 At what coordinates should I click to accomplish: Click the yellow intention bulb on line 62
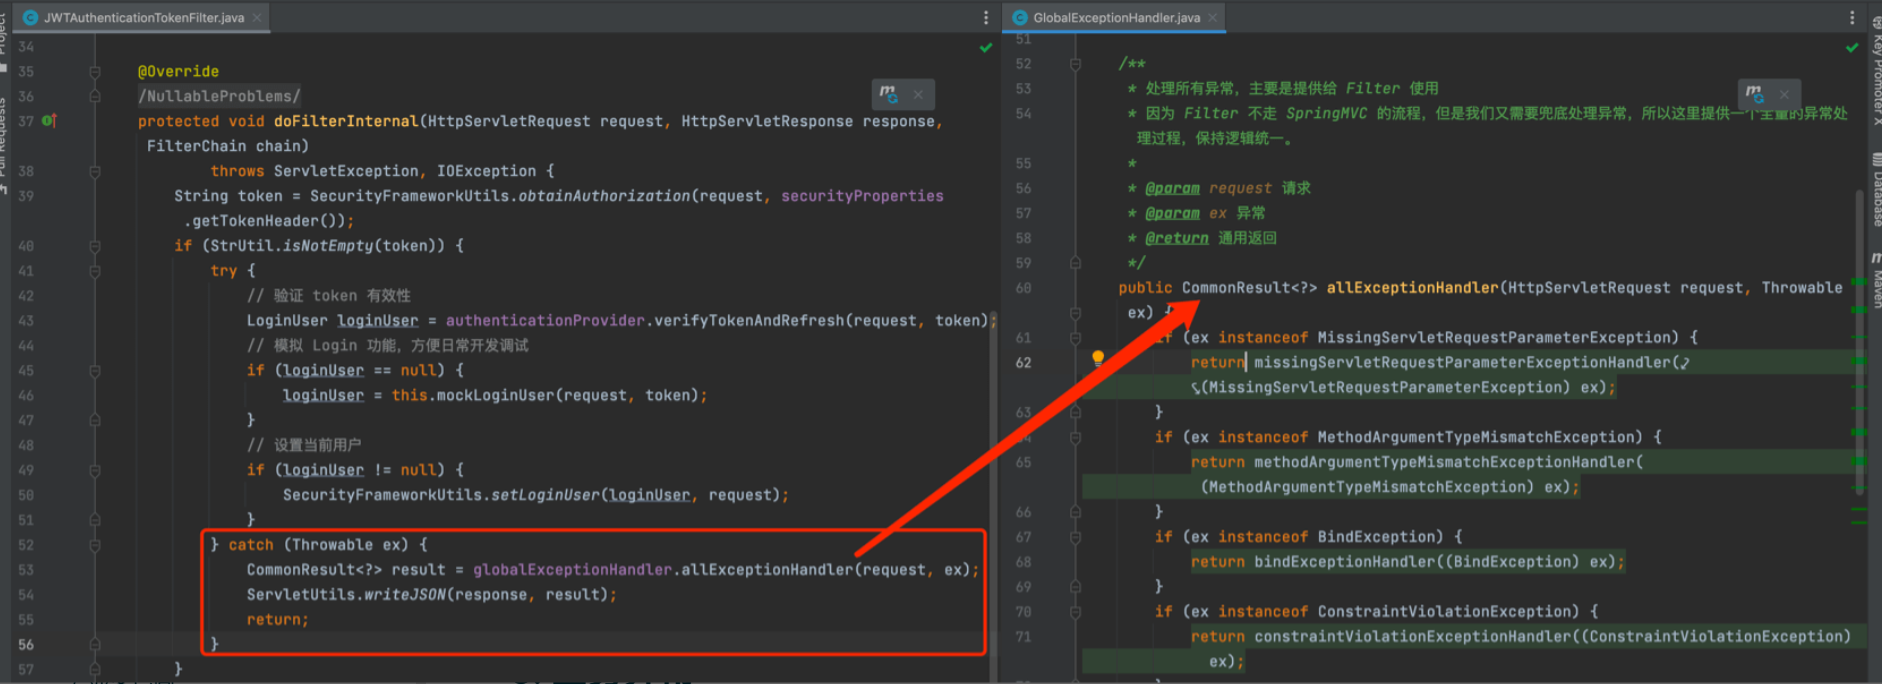pyautogui.click(x=1098, y=358)
